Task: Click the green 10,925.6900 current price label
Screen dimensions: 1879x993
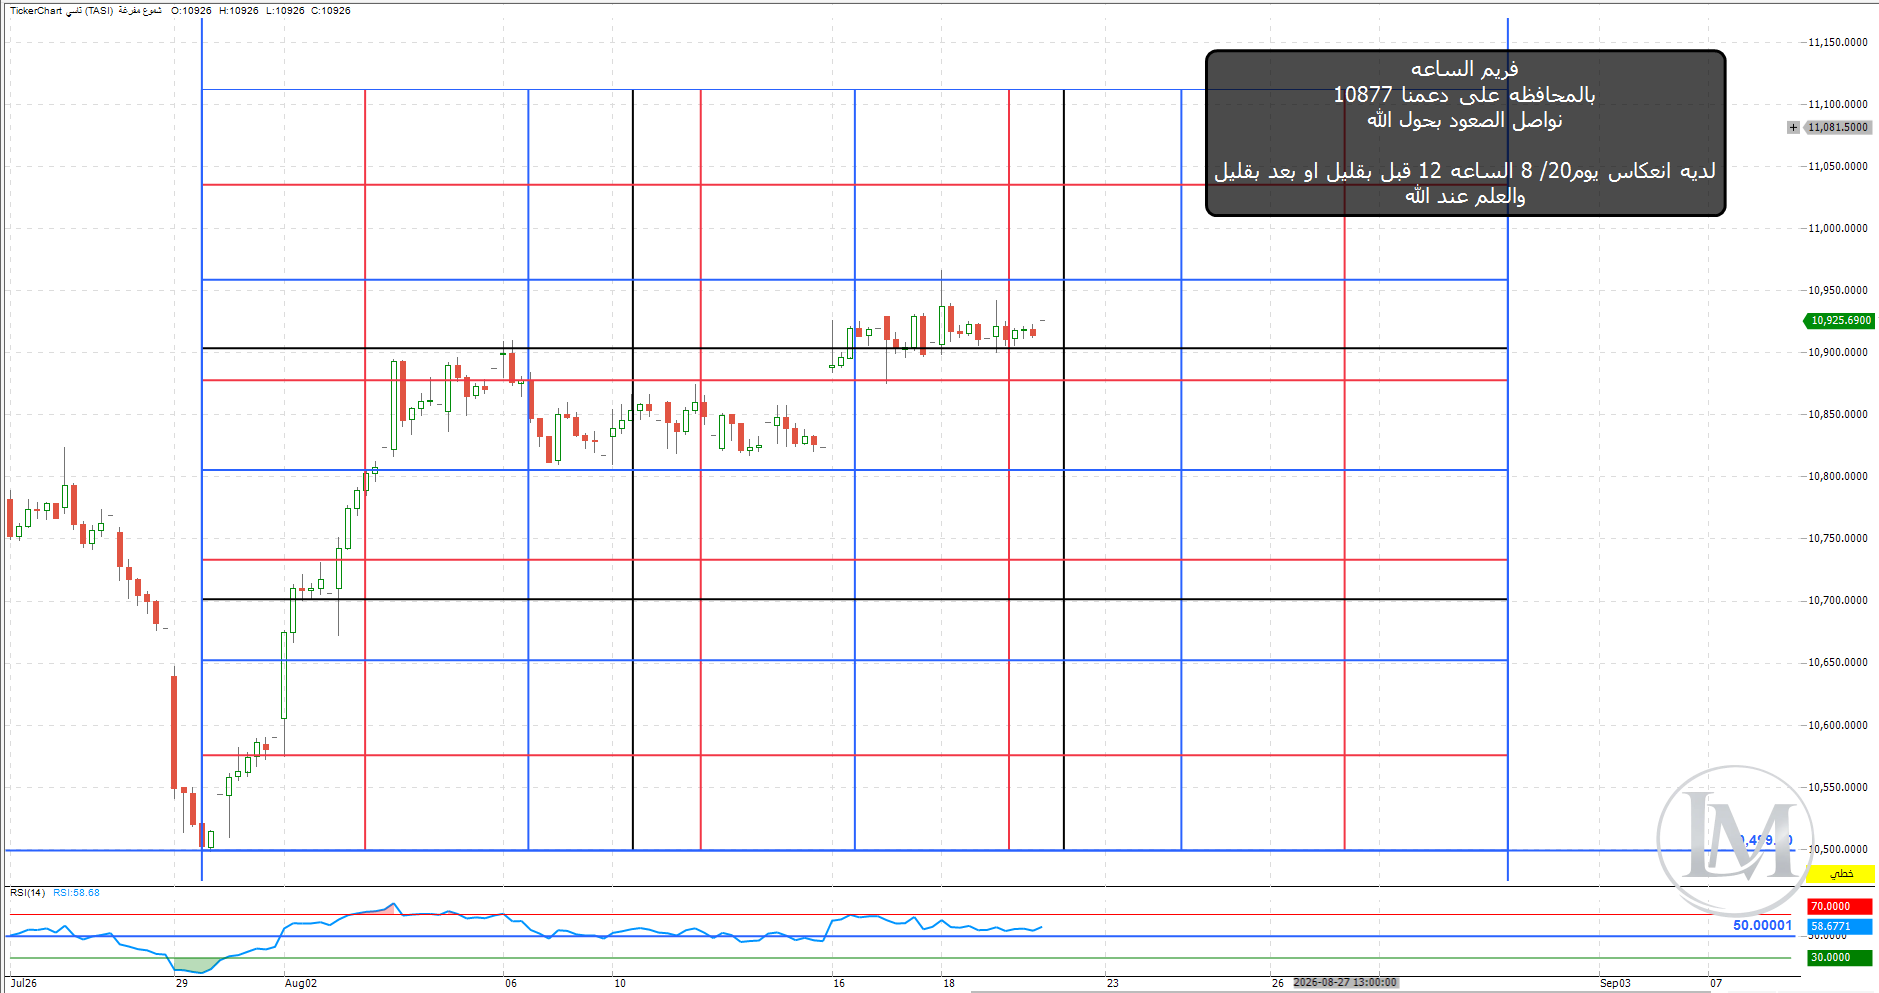Action: click(x=1840, y=320)
